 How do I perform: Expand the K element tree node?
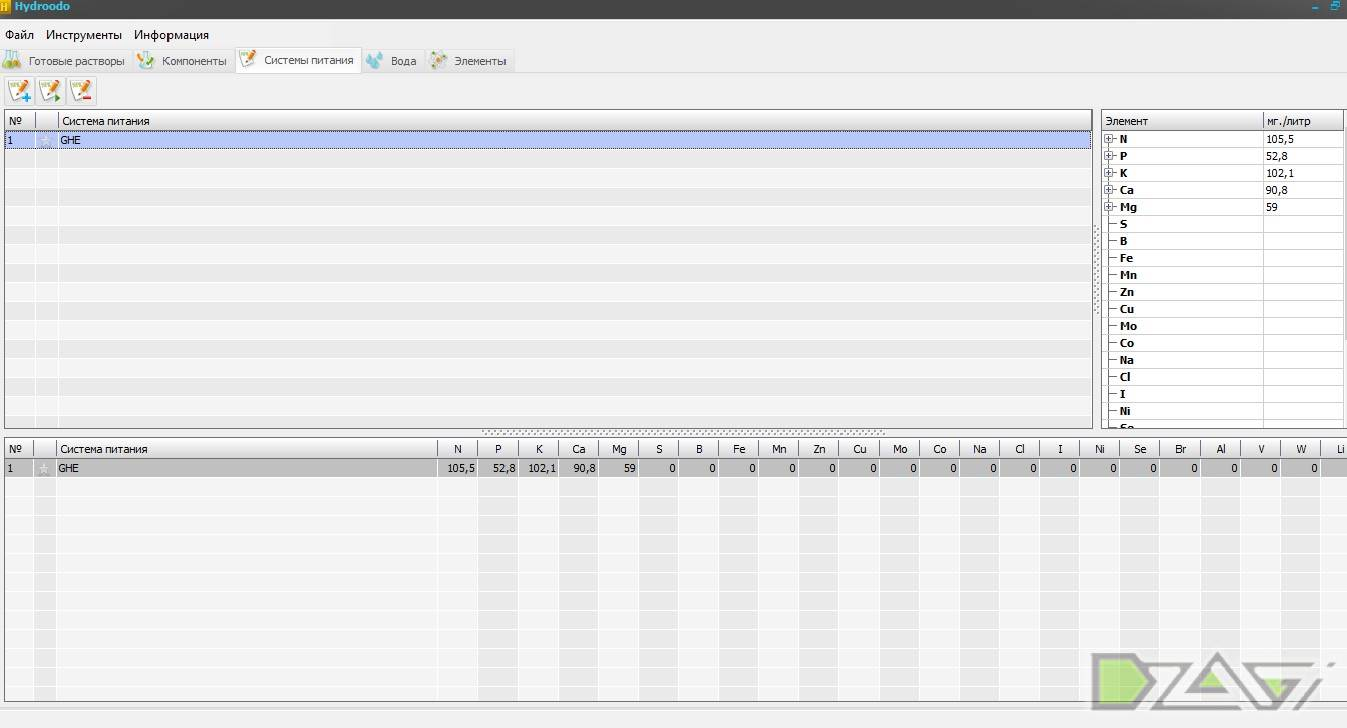point(1109,173)
